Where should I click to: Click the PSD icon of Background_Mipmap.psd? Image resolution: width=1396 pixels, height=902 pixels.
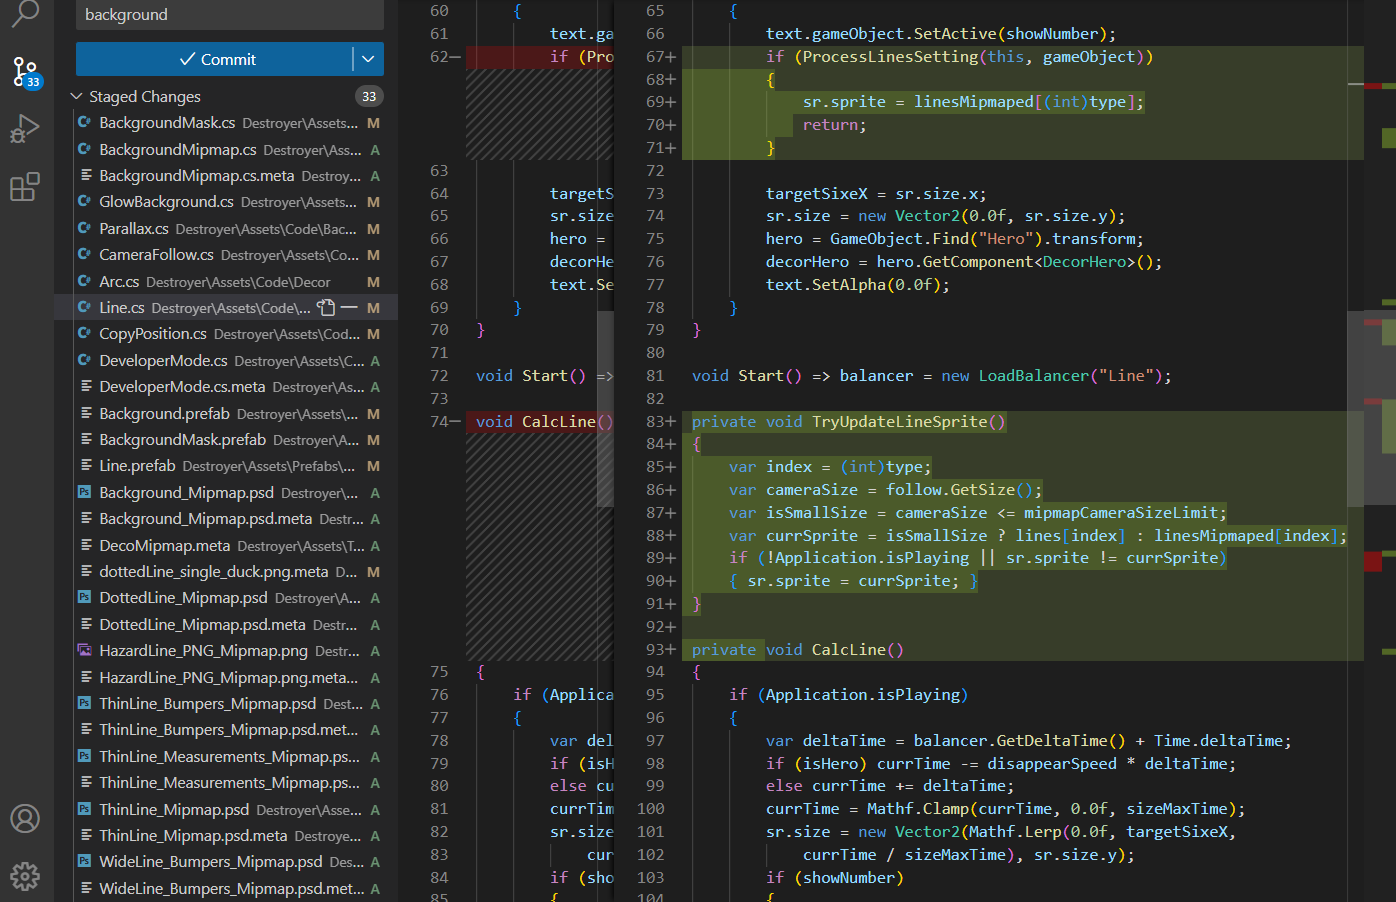click(x=85, y=492)
